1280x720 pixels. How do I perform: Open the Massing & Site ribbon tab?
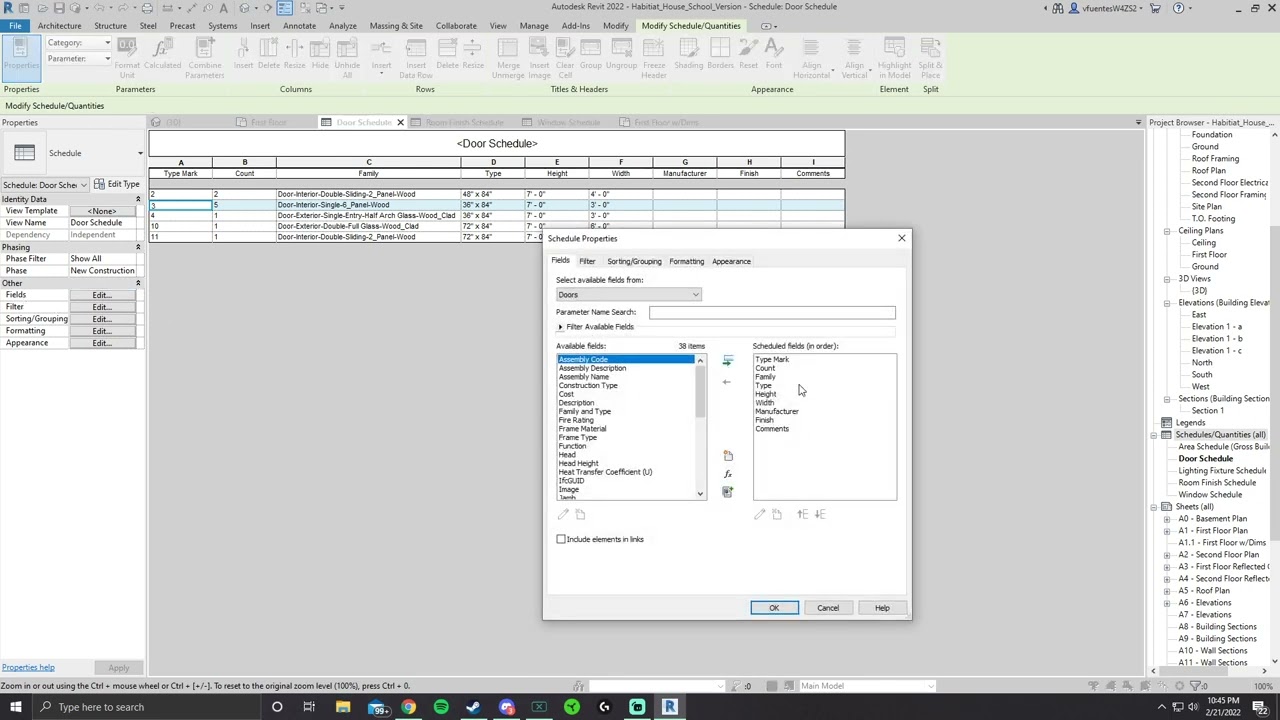point(396,26)
